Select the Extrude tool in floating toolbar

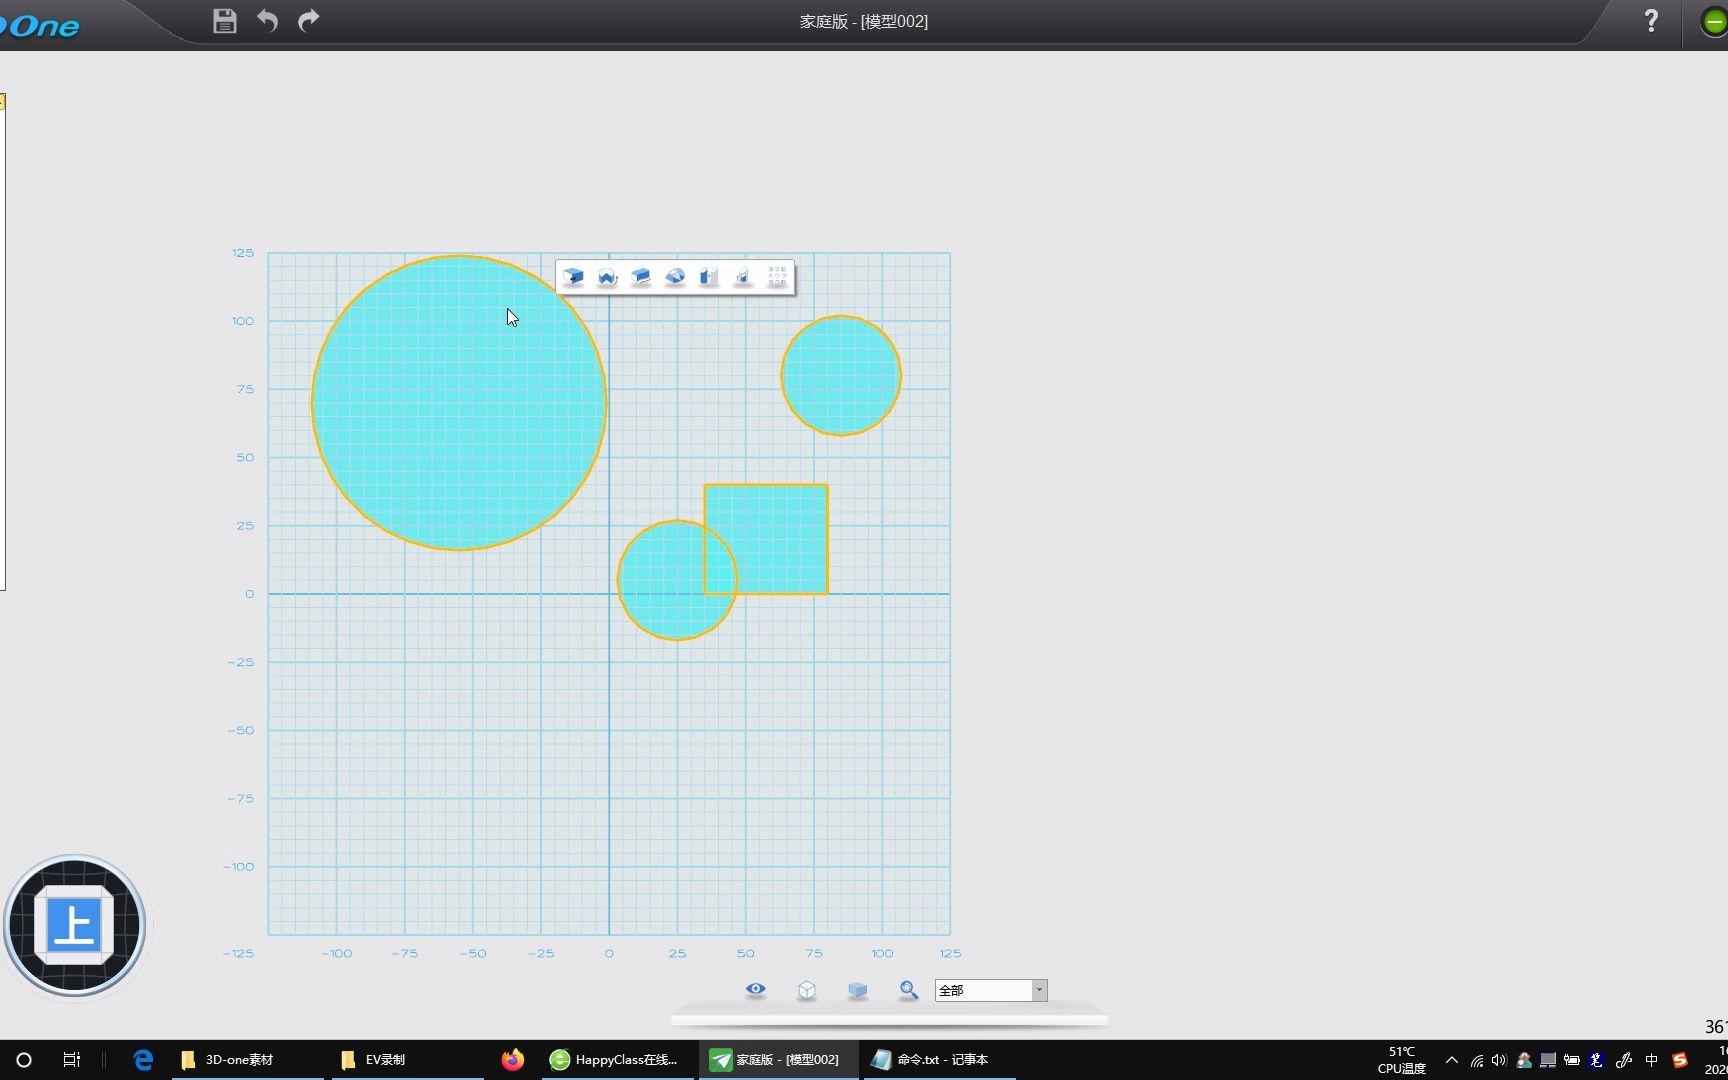pos(573,277)
